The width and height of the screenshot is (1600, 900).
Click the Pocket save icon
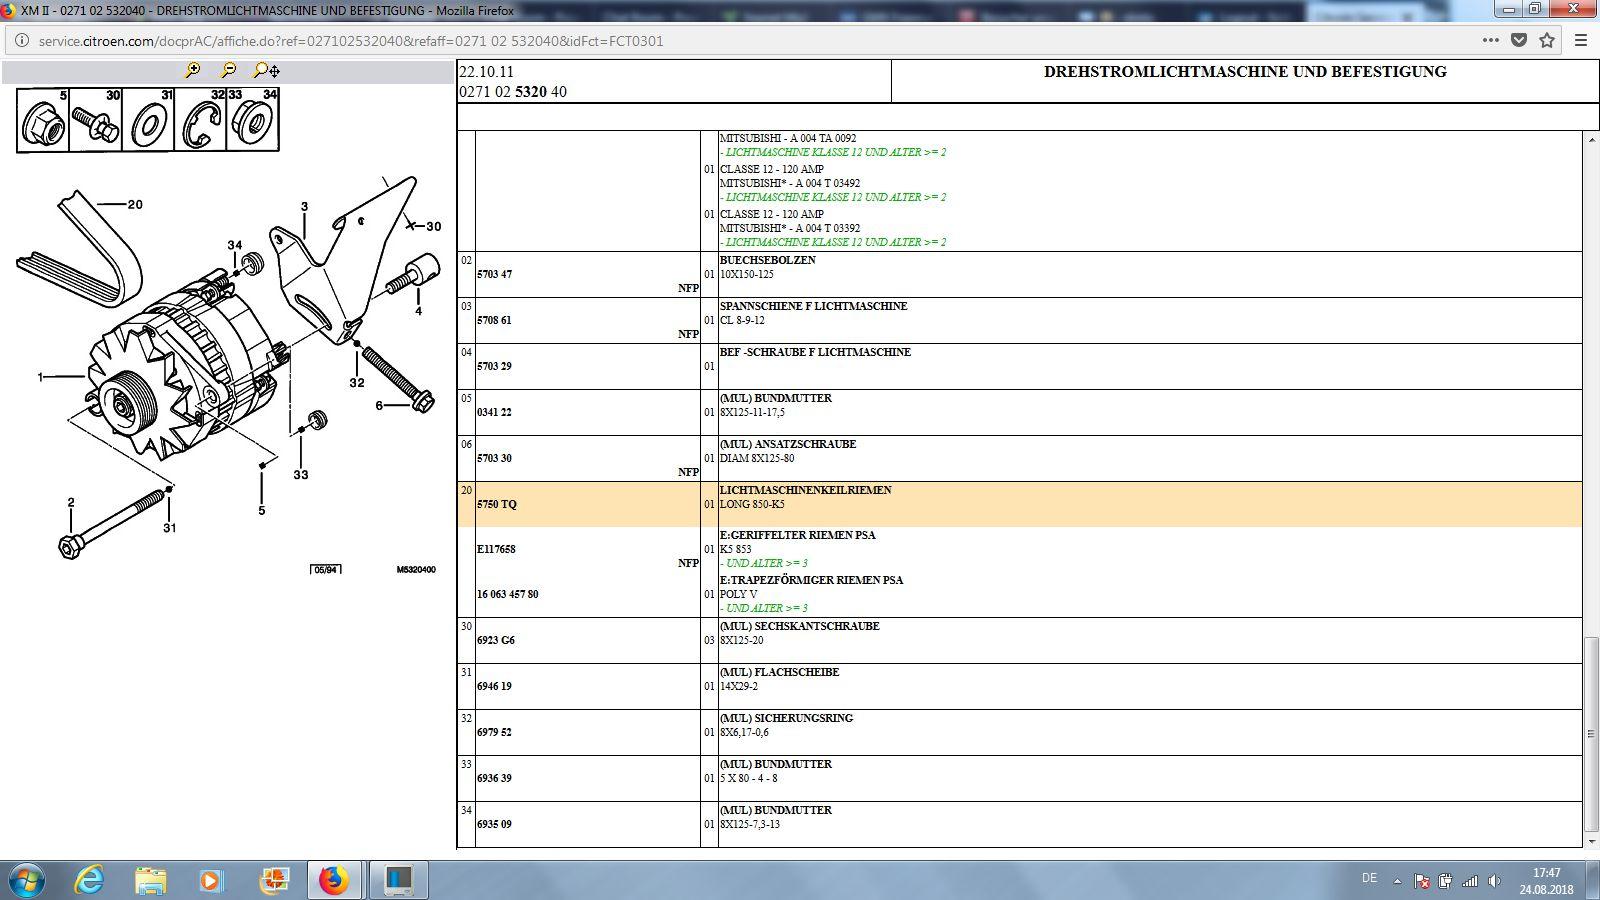[1519, 41]
